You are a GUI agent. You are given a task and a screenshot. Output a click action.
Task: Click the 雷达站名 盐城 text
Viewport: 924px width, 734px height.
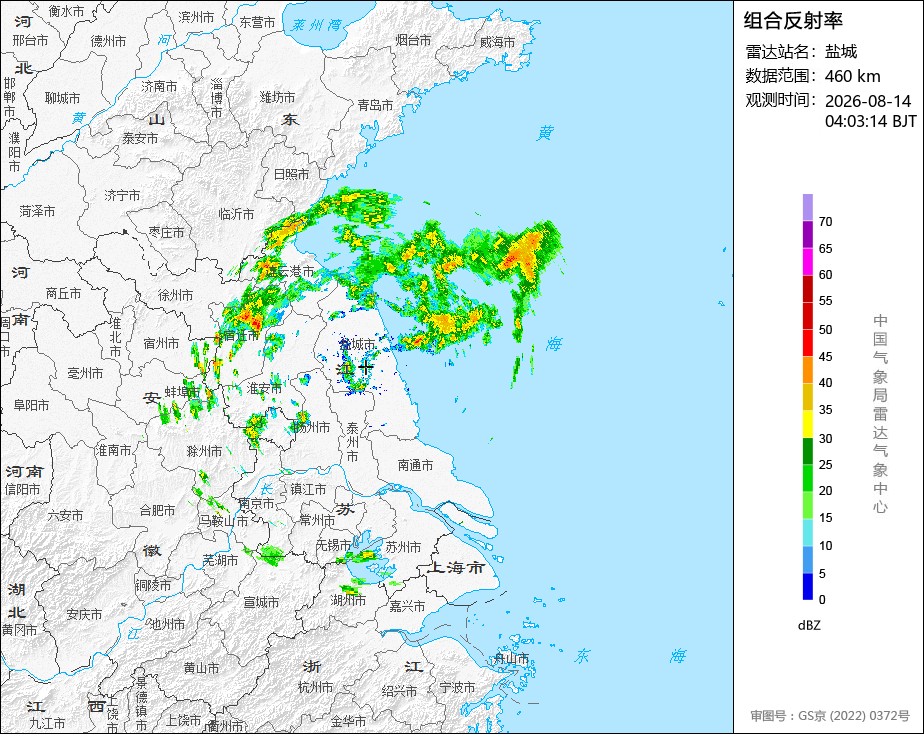pos(801,51)
